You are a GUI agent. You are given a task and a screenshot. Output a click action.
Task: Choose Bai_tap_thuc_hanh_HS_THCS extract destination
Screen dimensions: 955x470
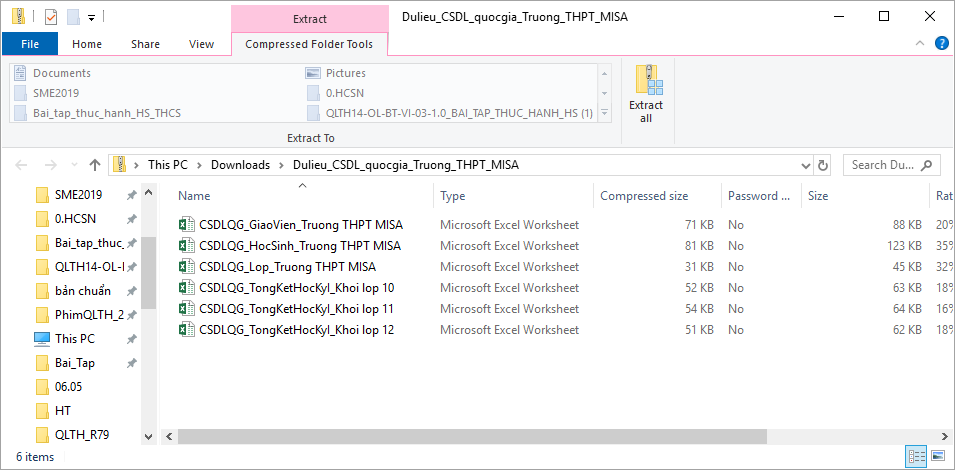click(x=99, y=113)
